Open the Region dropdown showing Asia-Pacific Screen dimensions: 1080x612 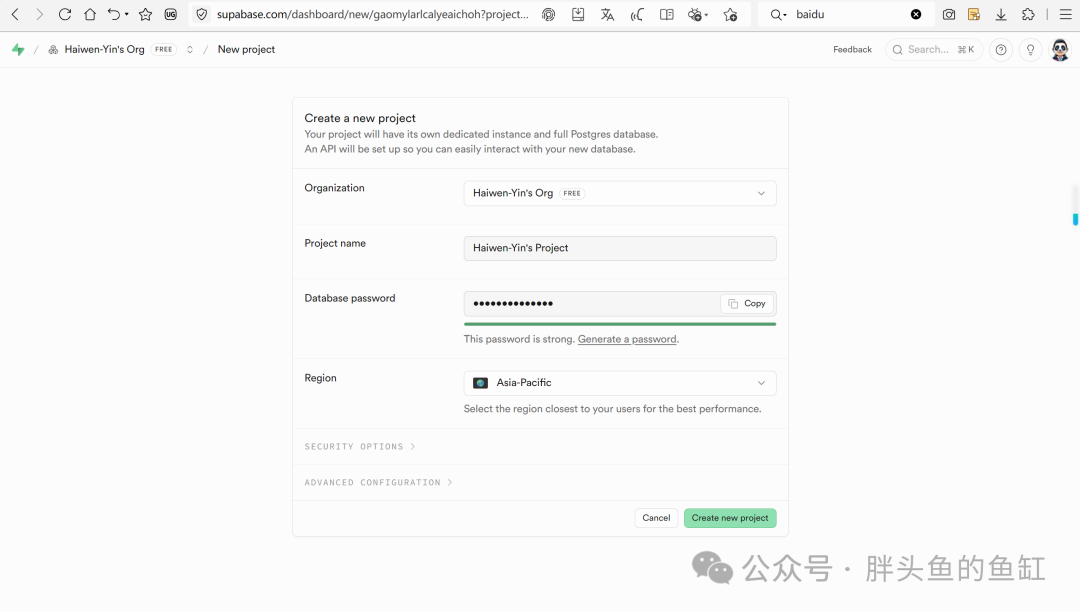(620, 383)
